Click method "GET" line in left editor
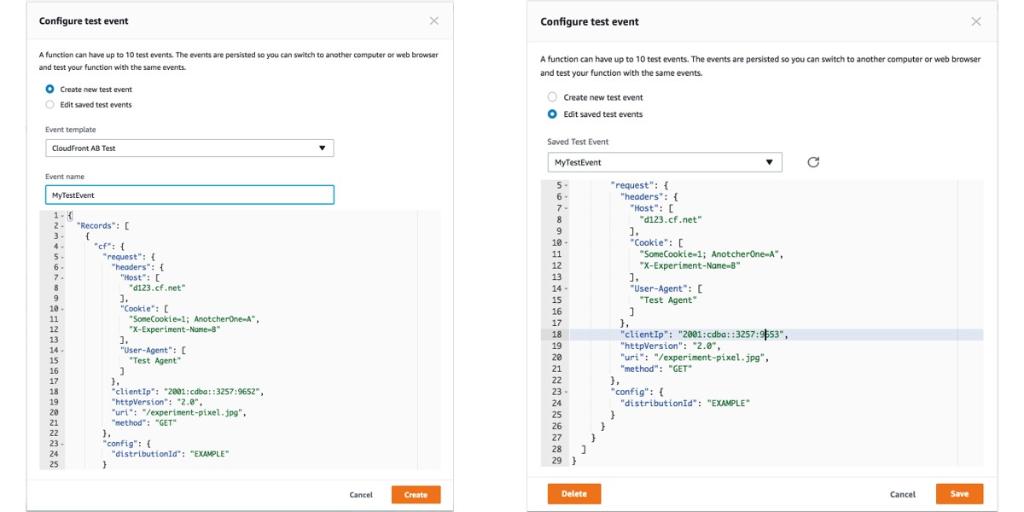The width and height of the screenshot is (1024, 512). pos(146,423)
